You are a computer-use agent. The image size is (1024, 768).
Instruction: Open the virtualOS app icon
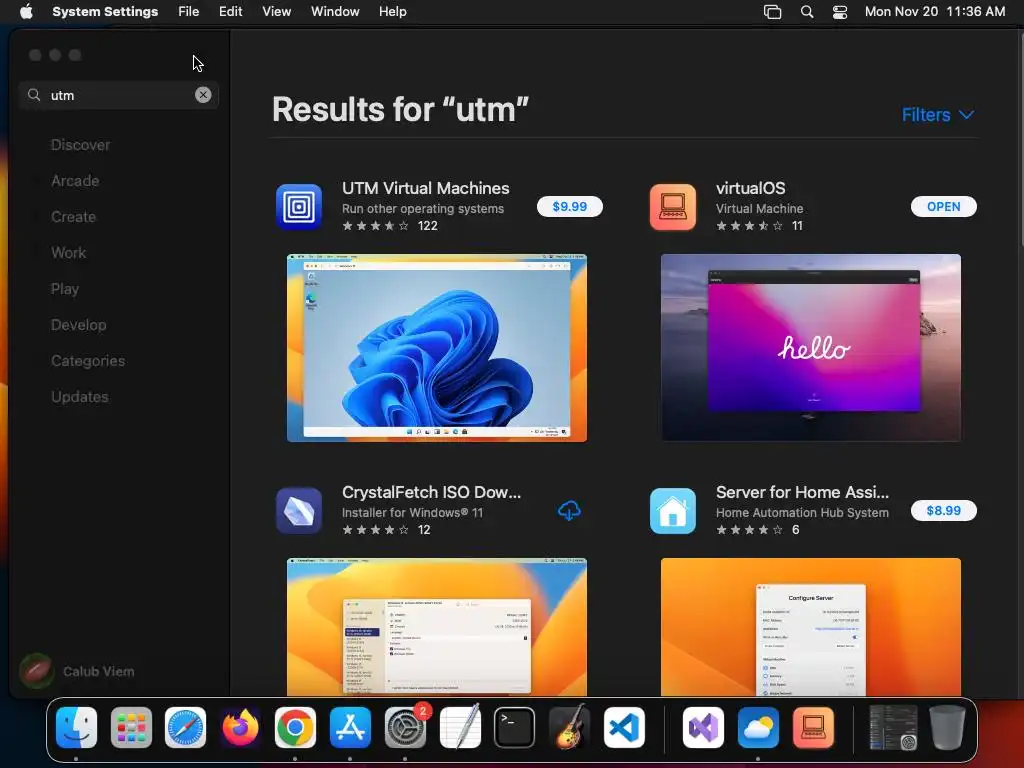tap(673, 207)
